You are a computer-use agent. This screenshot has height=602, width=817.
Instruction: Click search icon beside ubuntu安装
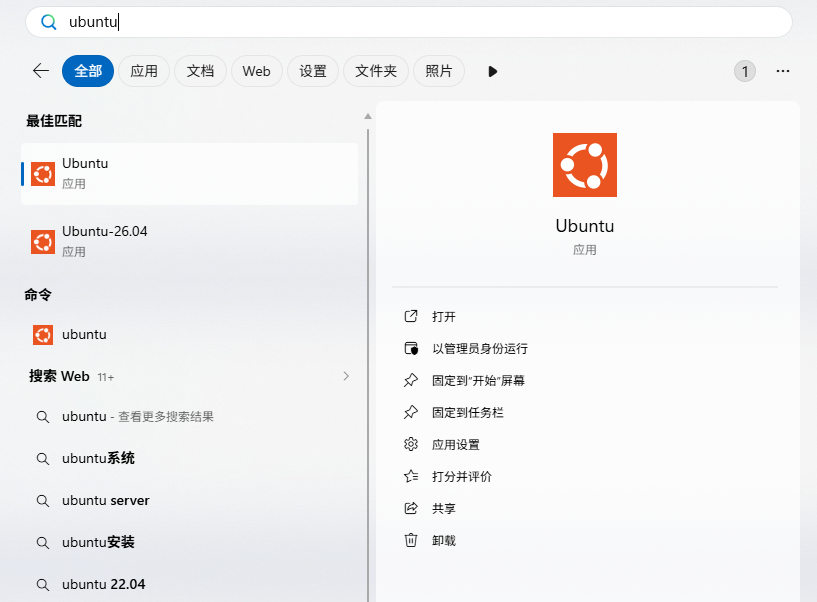point(43,543)
